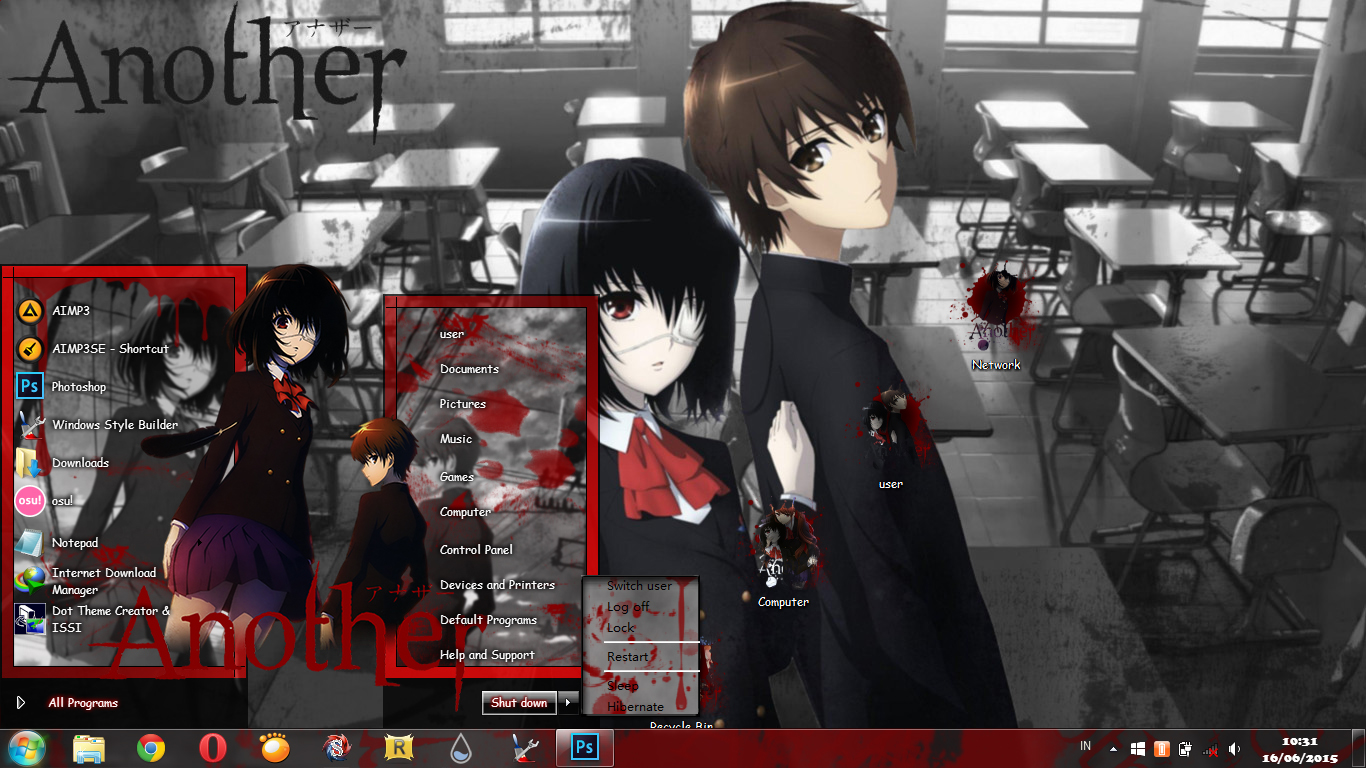Viewport: 1366px width, 768px height.
Task: Open File Explorer from the taskbar
Action: (x=89, y=748)
